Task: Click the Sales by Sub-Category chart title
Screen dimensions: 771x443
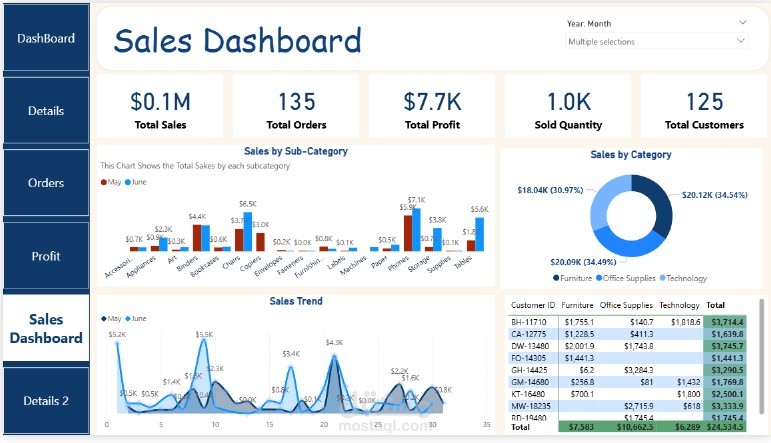Action: (x=296, y=151)
